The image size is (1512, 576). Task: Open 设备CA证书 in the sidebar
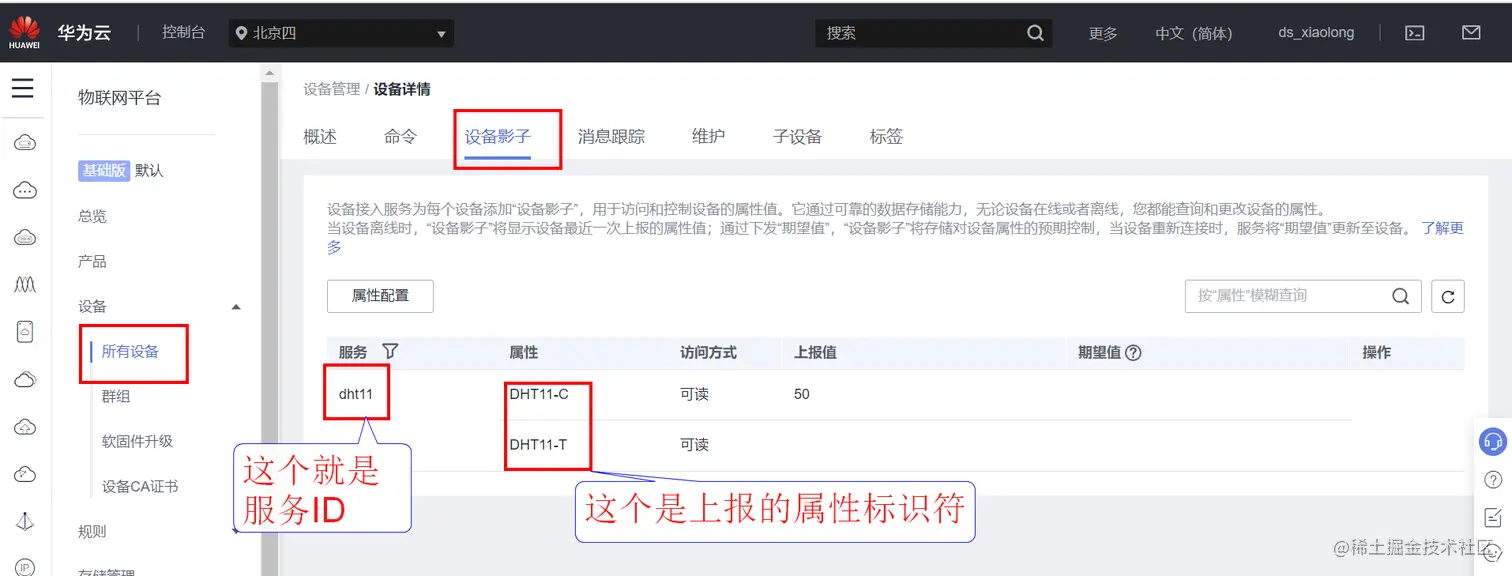click(140, 487)
